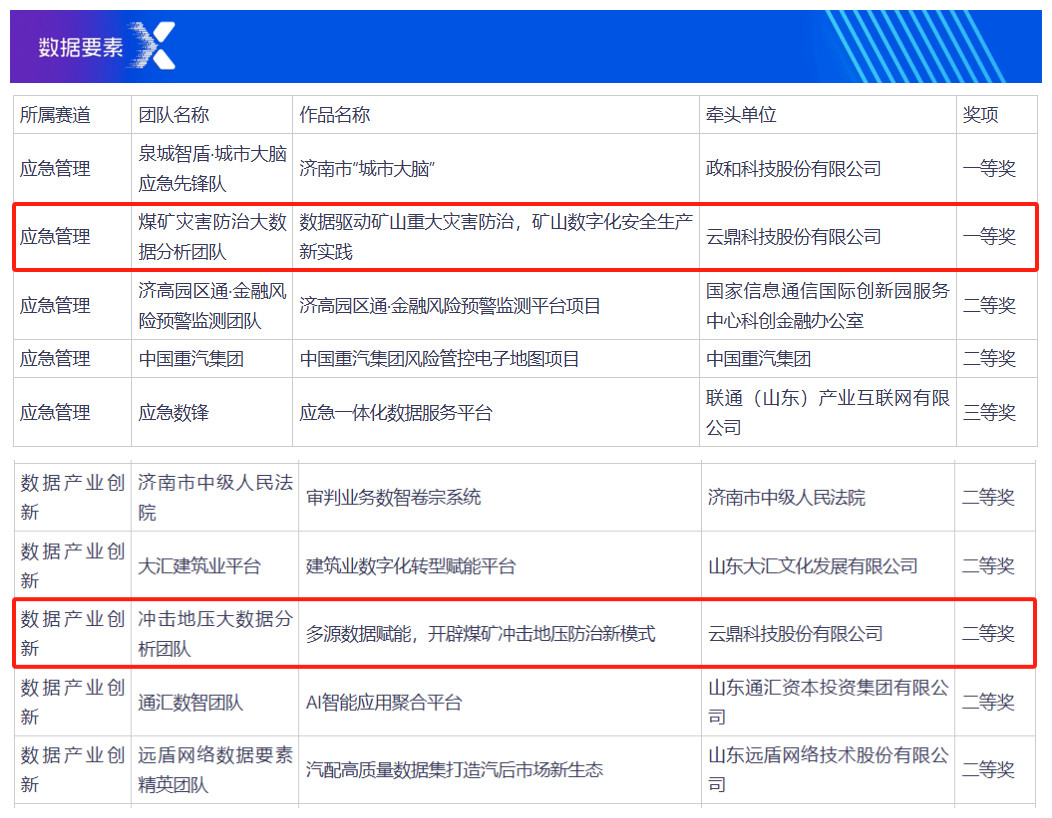
Task: Select the 奖项 column header
Action: pos(980,115)
